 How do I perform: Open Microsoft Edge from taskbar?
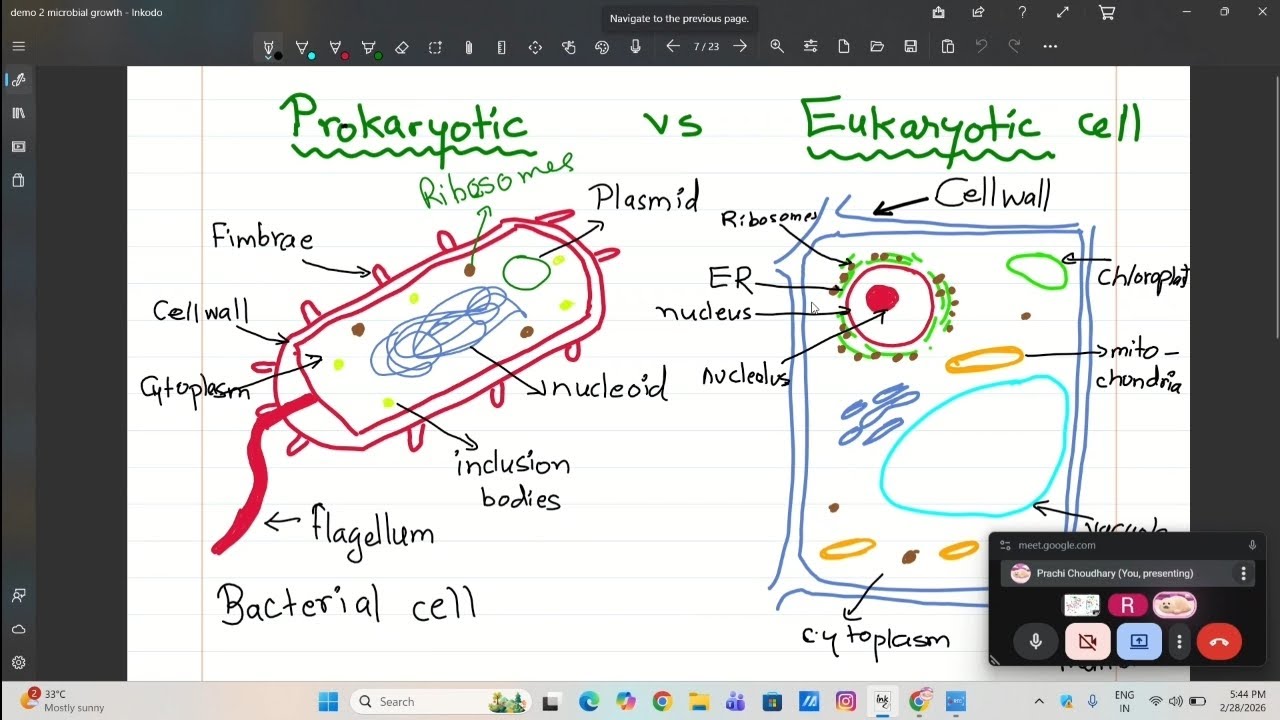pos(588,702)
